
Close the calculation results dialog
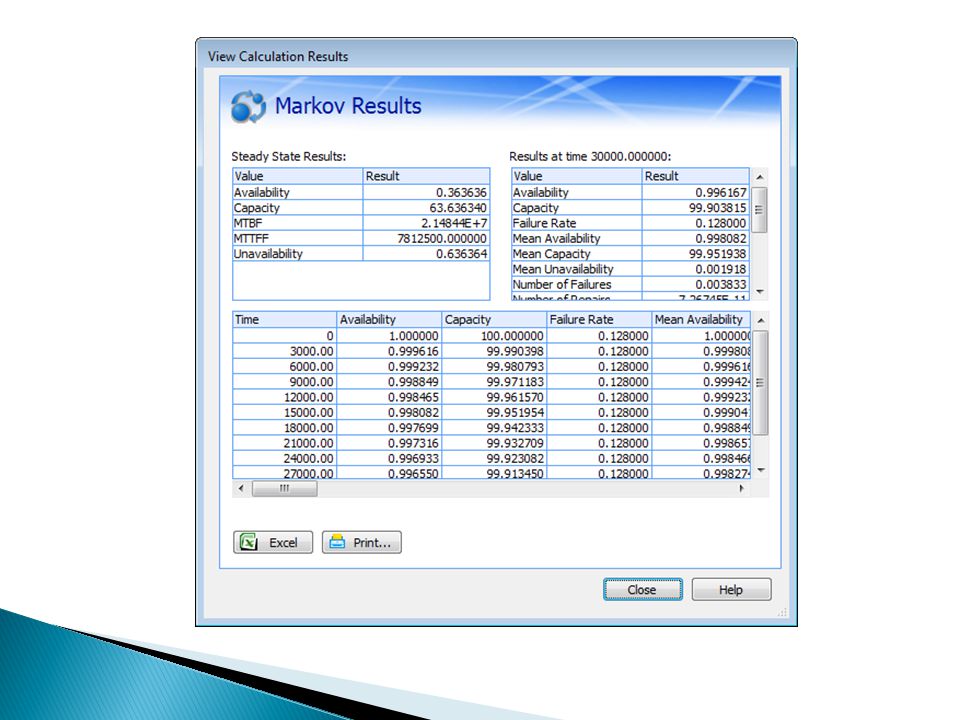click(x=642, y=590)
